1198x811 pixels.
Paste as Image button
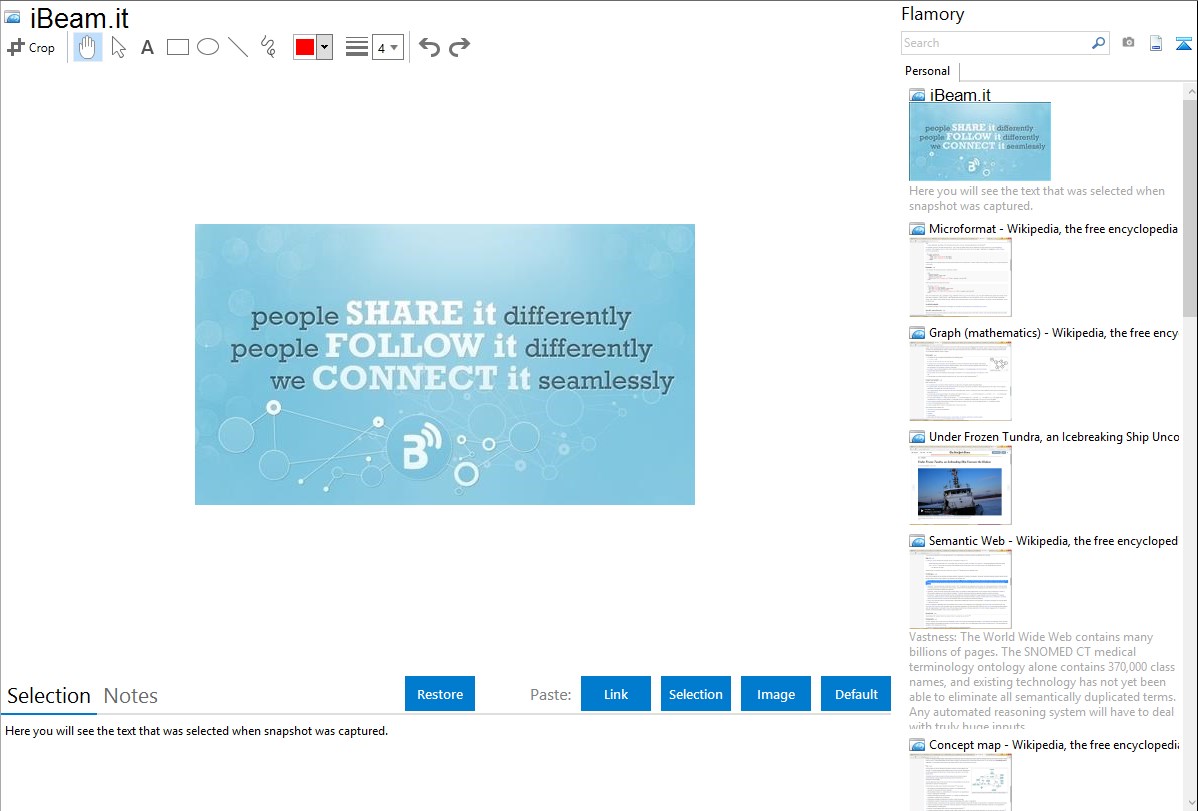[775, 694]
